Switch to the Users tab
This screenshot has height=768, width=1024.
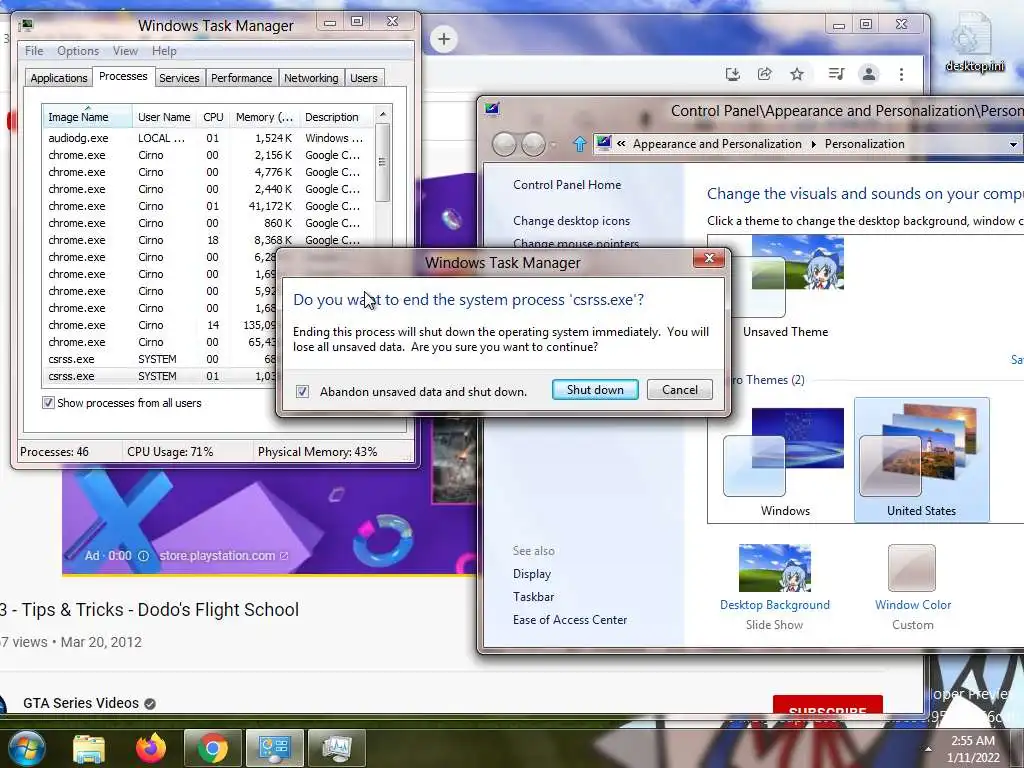coord(364,78)
